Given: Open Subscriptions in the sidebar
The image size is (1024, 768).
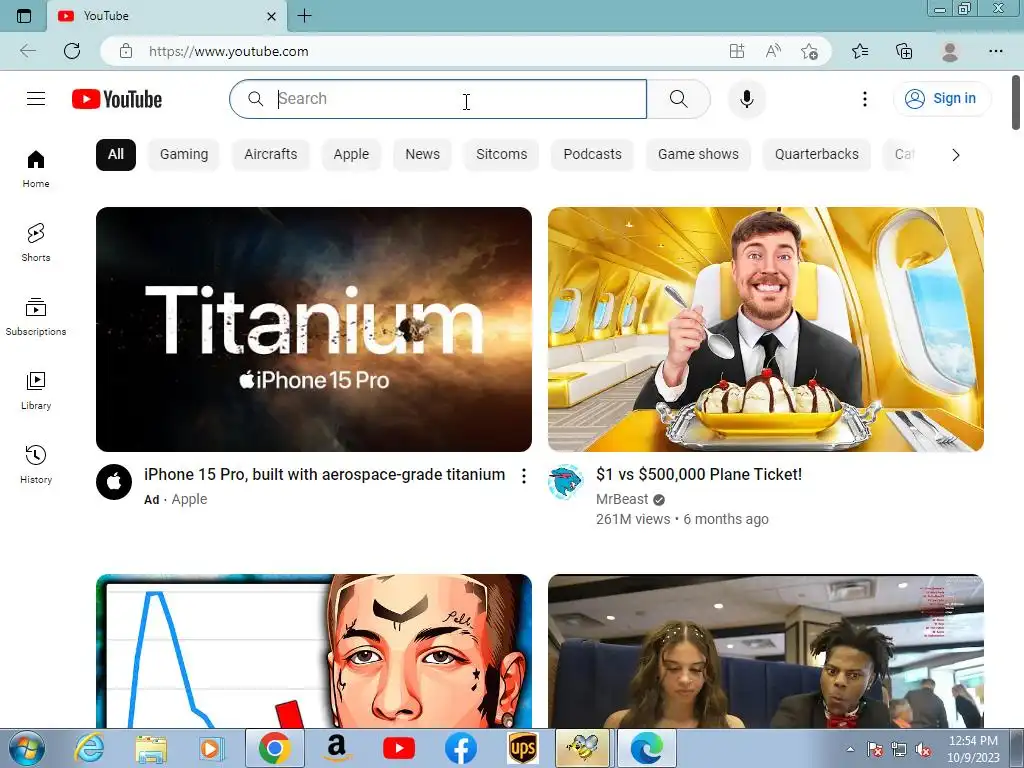Looking at the screenshot, I should [36, 317].
